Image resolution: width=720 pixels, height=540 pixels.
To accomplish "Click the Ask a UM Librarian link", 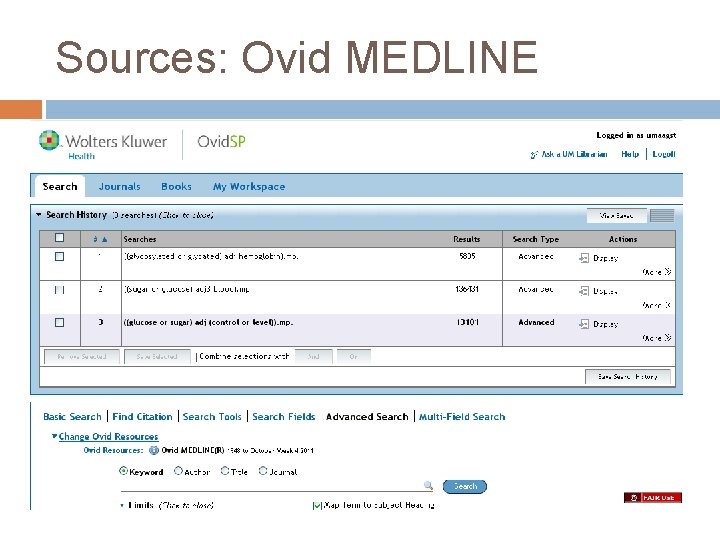I will [574, 154].
